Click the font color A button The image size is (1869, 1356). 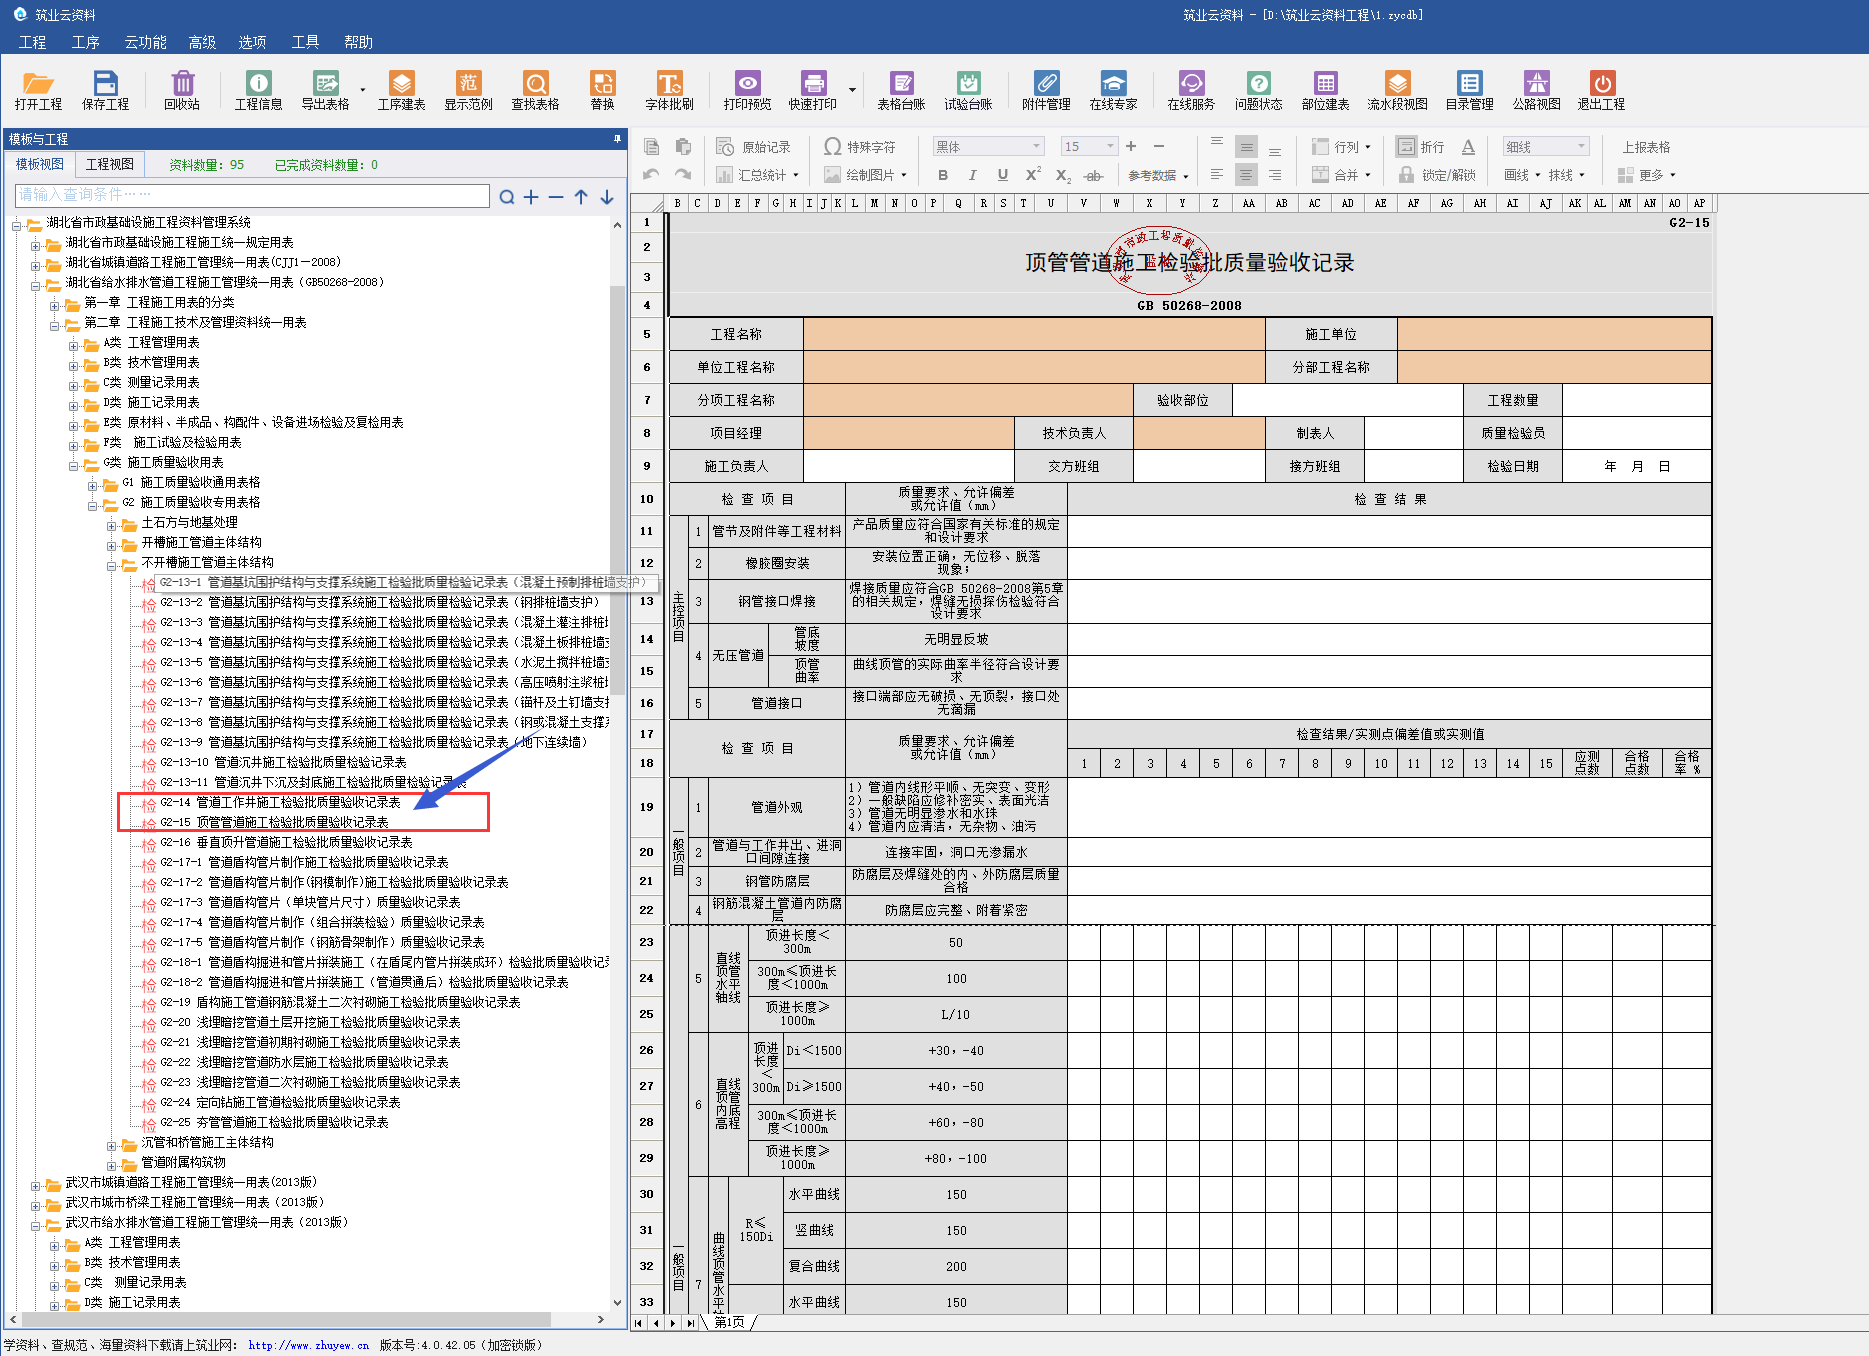coord(1468,147)
